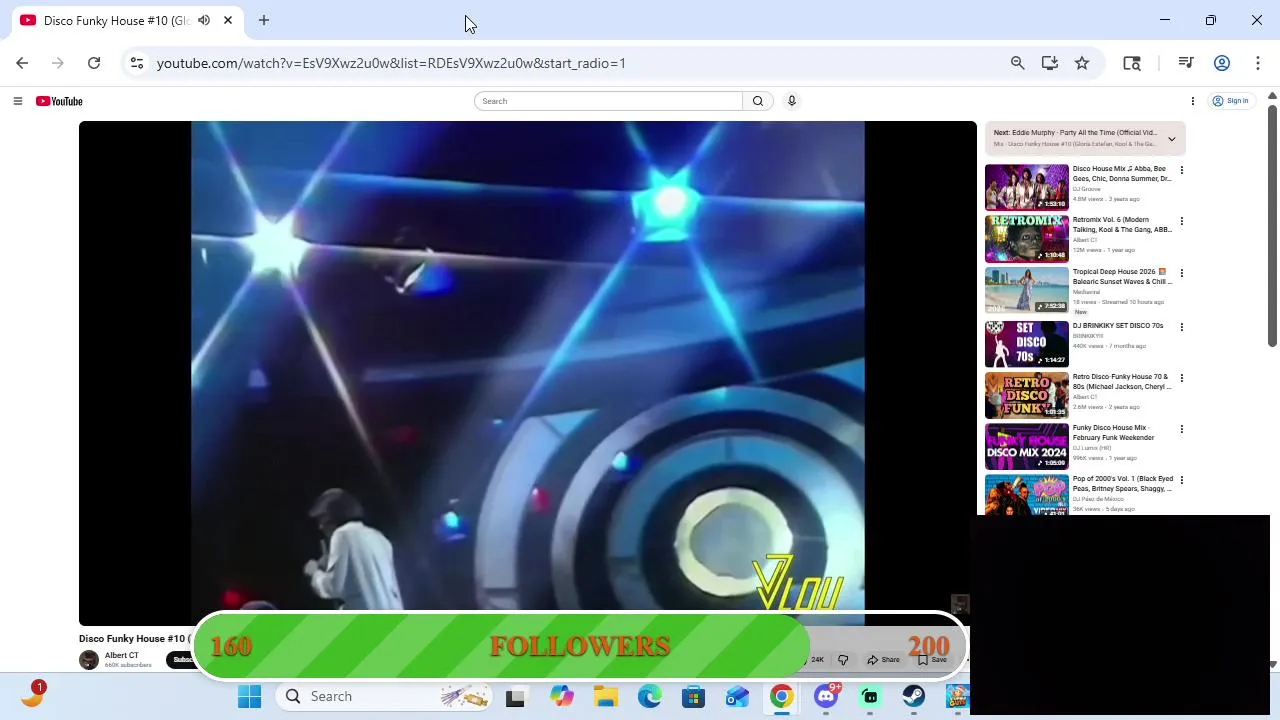
Task: Mute tab via speaker icon on tab
Action: coord(204,20)
